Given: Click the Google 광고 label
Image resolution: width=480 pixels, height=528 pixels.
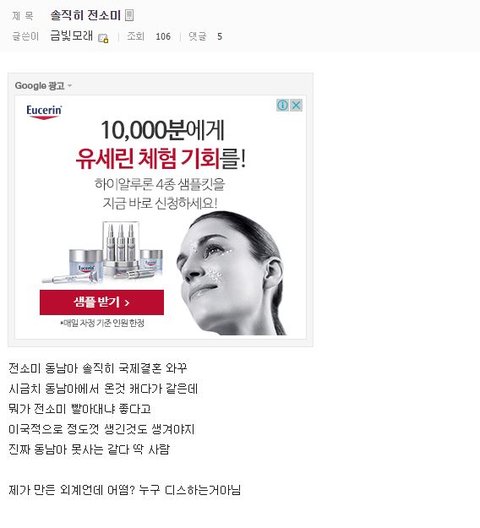Looking at the screenshot, I should (39, 86).
